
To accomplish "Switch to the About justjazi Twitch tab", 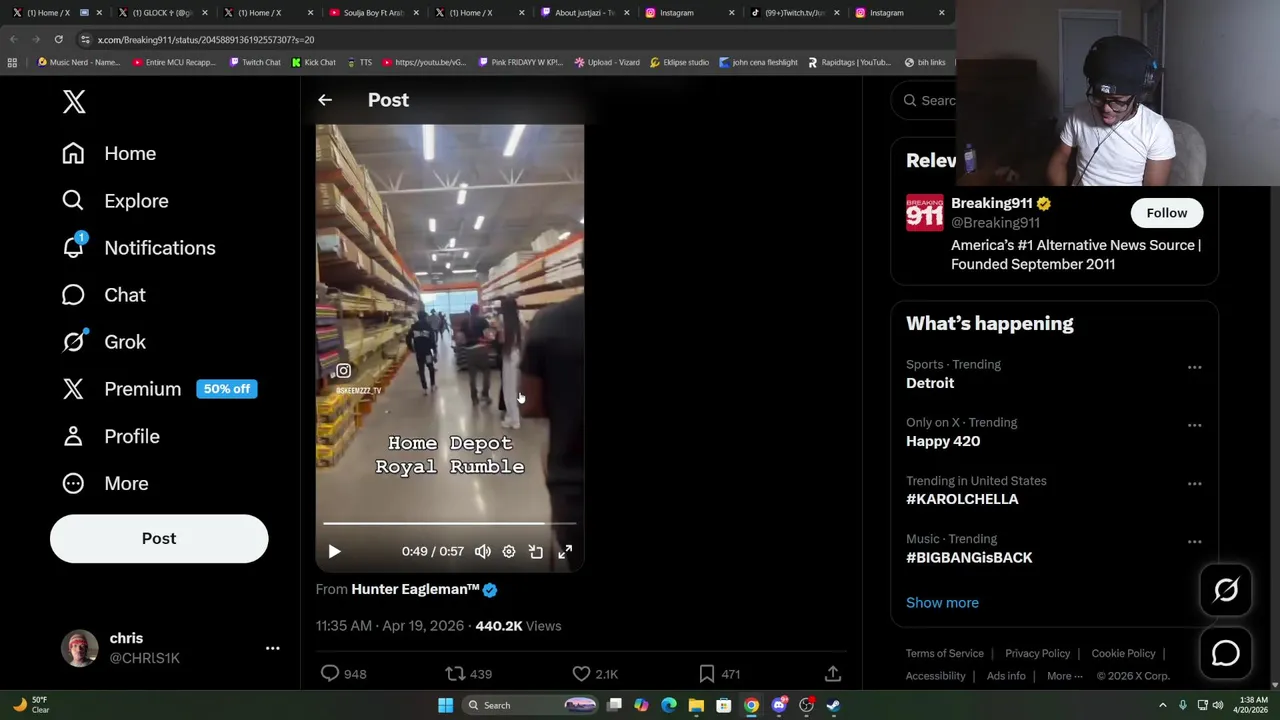I will [x=585, y=13].
